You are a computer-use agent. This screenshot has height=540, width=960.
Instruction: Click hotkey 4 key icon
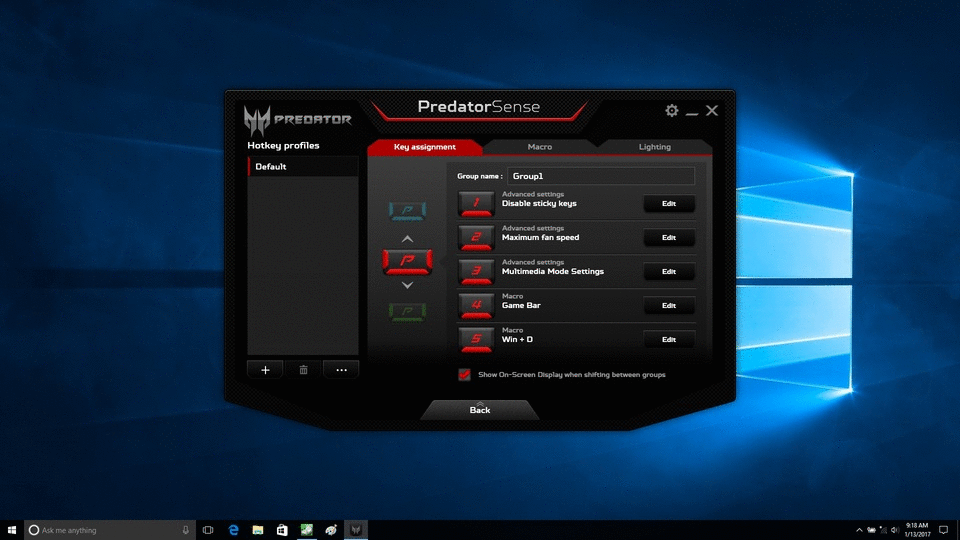point(476,306)
